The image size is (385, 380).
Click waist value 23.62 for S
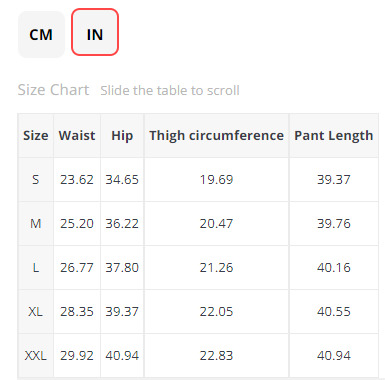pos(77,180)
